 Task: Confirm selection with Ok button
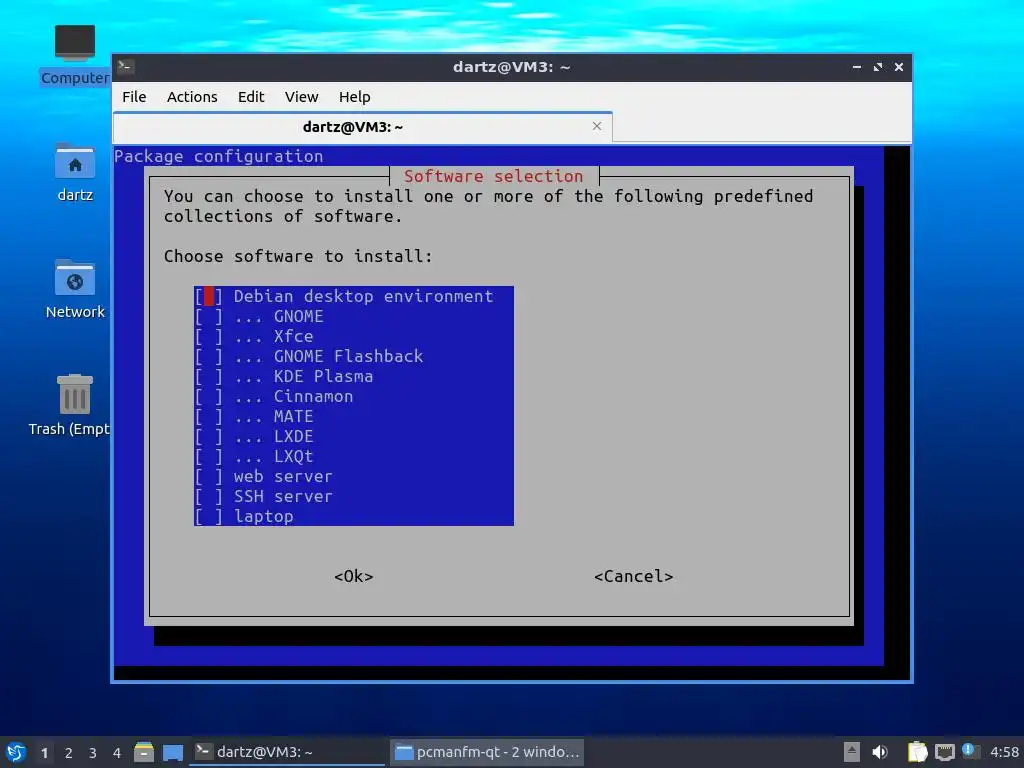(x=353, y=576)
